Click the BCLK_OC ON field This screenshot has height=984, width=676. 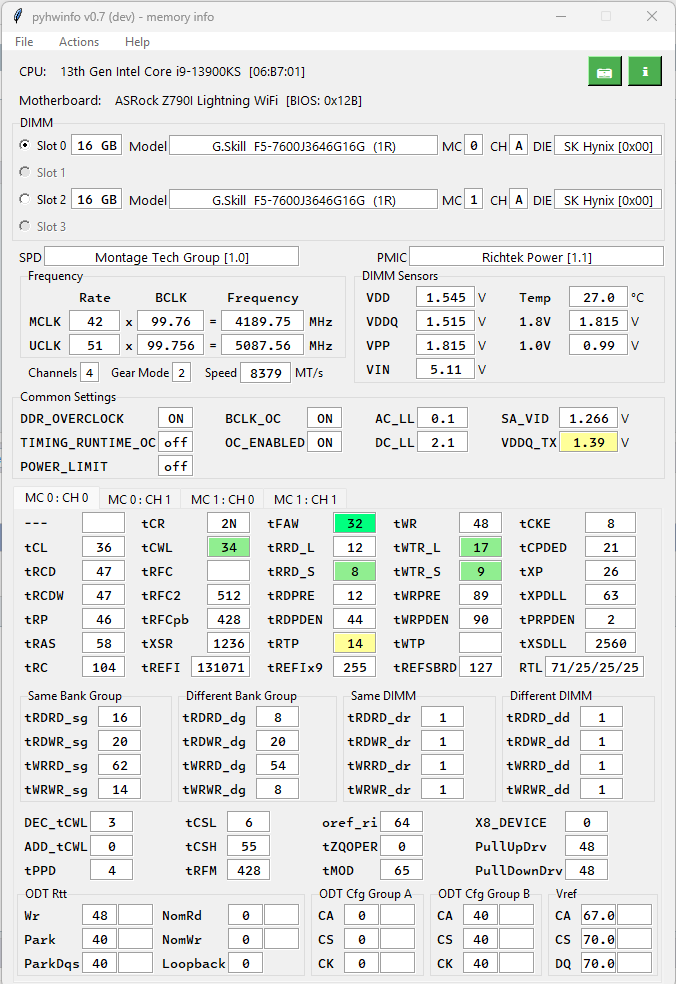(x=325, y=419)
